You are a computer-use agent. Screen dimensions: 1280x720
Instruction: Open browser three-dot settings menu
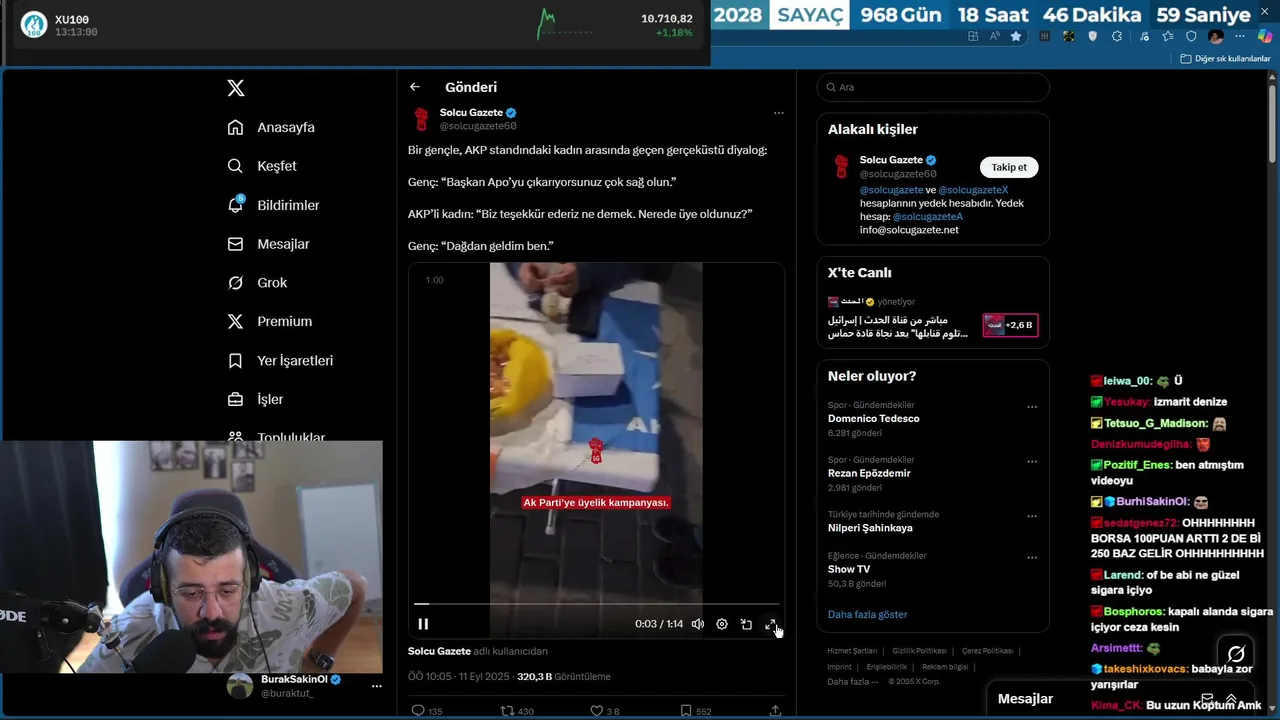[x=1240, y=36]
